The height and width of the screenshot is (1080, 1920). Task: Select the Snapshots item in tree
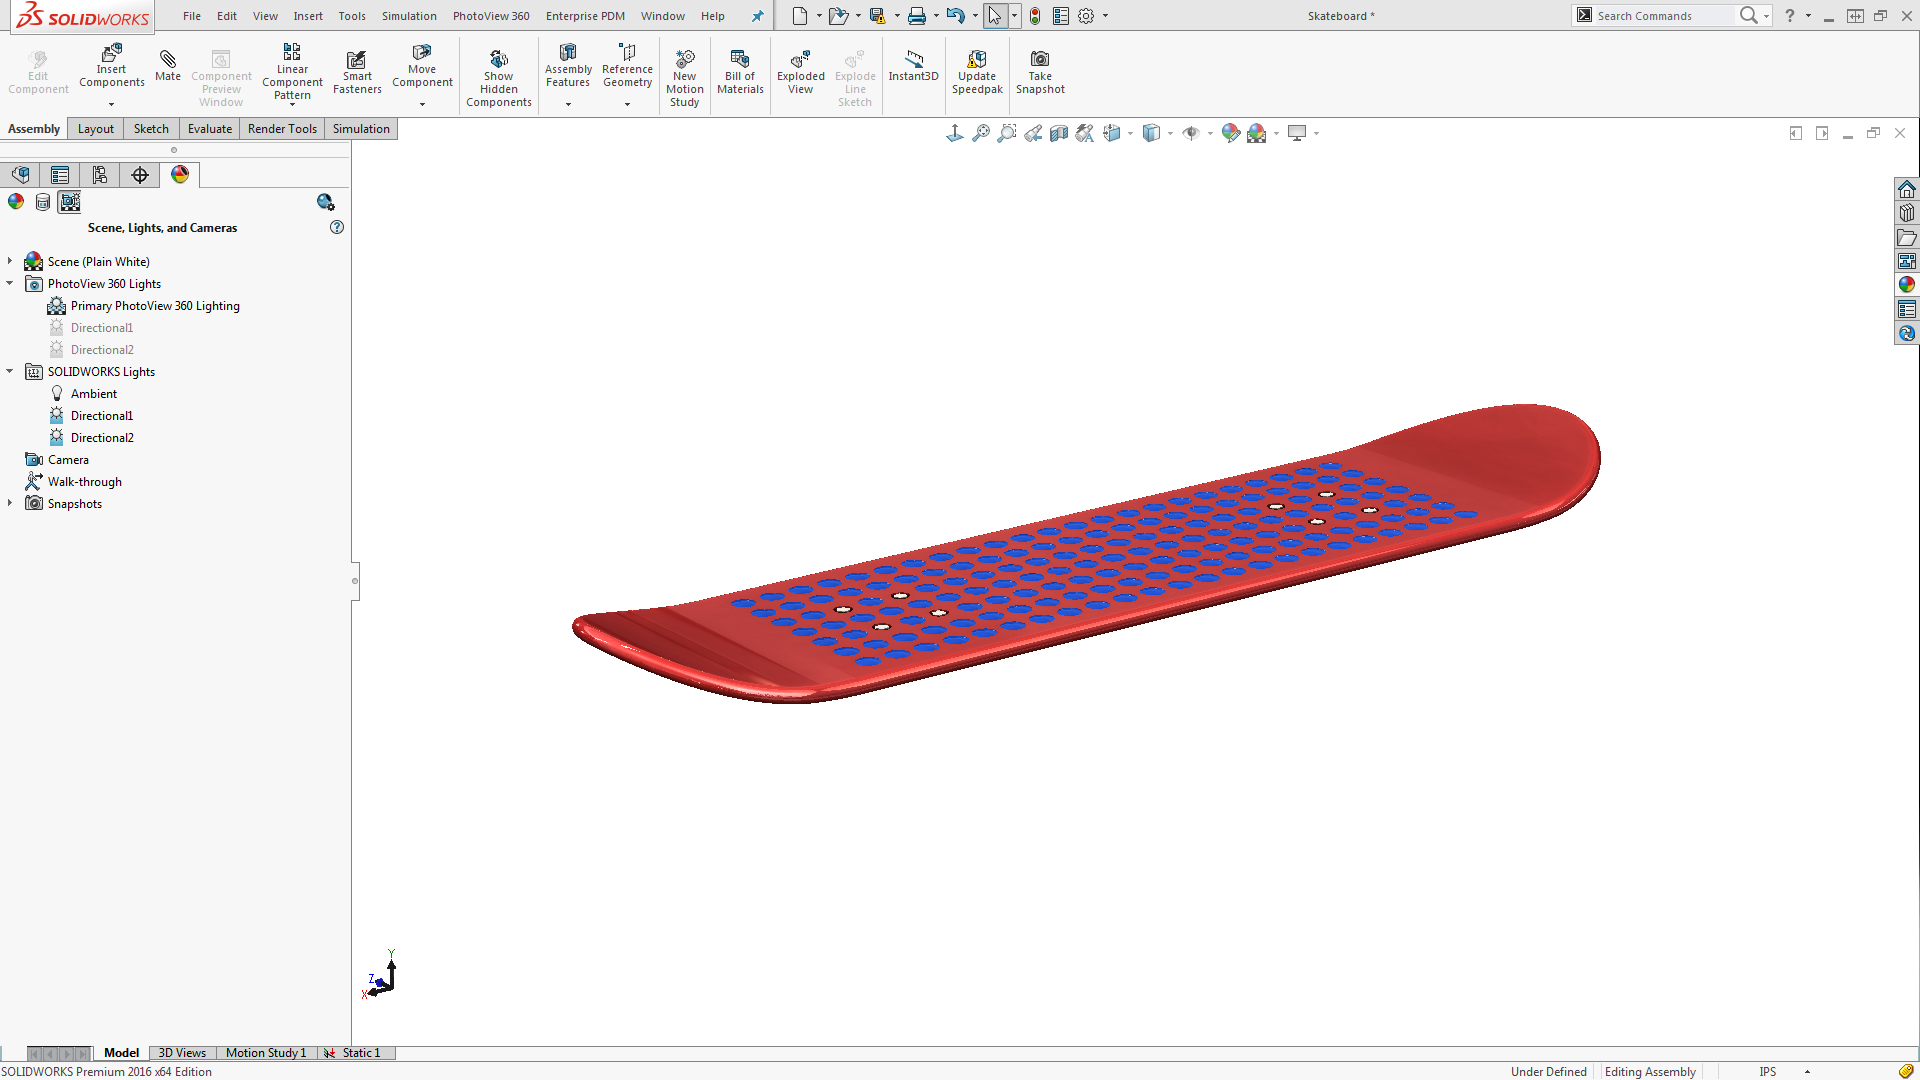pyautogui.click(x=75, y=502)
